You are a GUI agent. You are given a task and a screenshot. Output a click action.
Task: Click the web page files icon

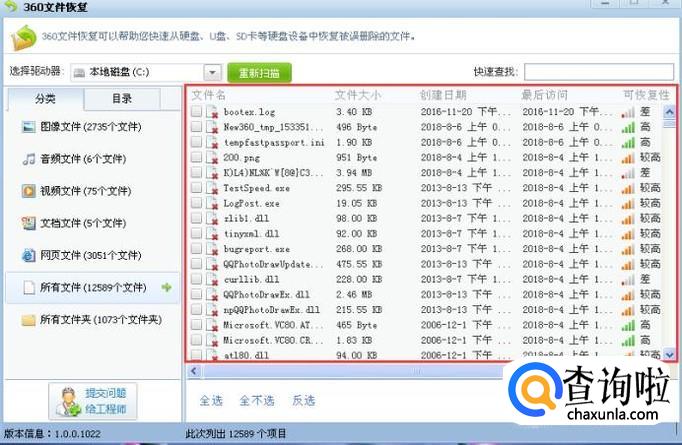pos(29,255)
